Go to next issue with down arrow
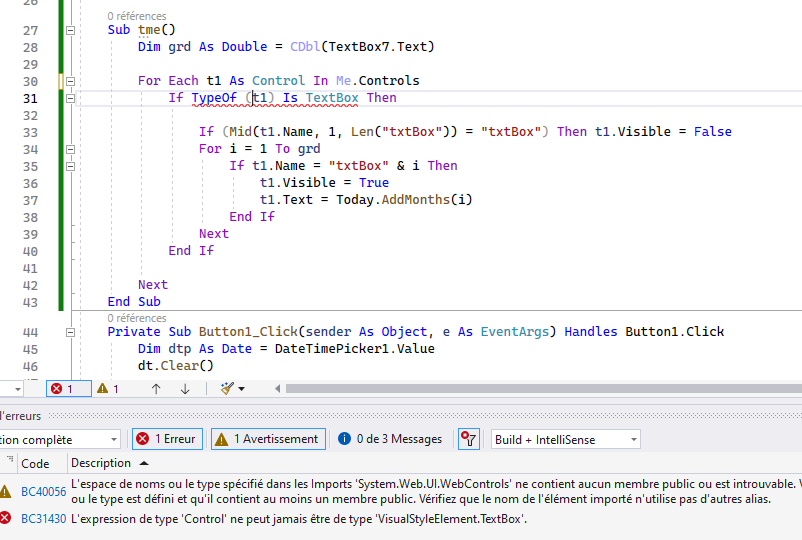Image resolution: width=802 pixels, height=540 pixels. [185, 389]
